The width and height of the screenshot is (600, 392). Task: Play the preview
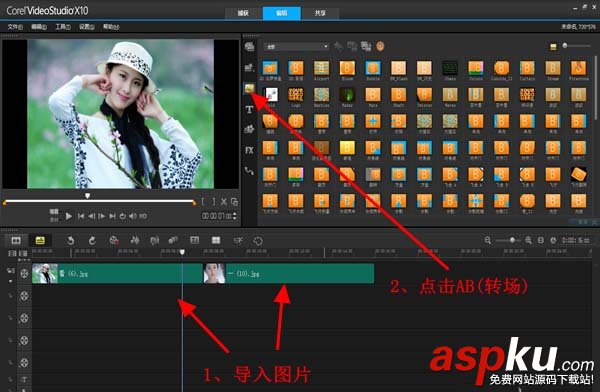pyautogui.click(x=68, y=216)
